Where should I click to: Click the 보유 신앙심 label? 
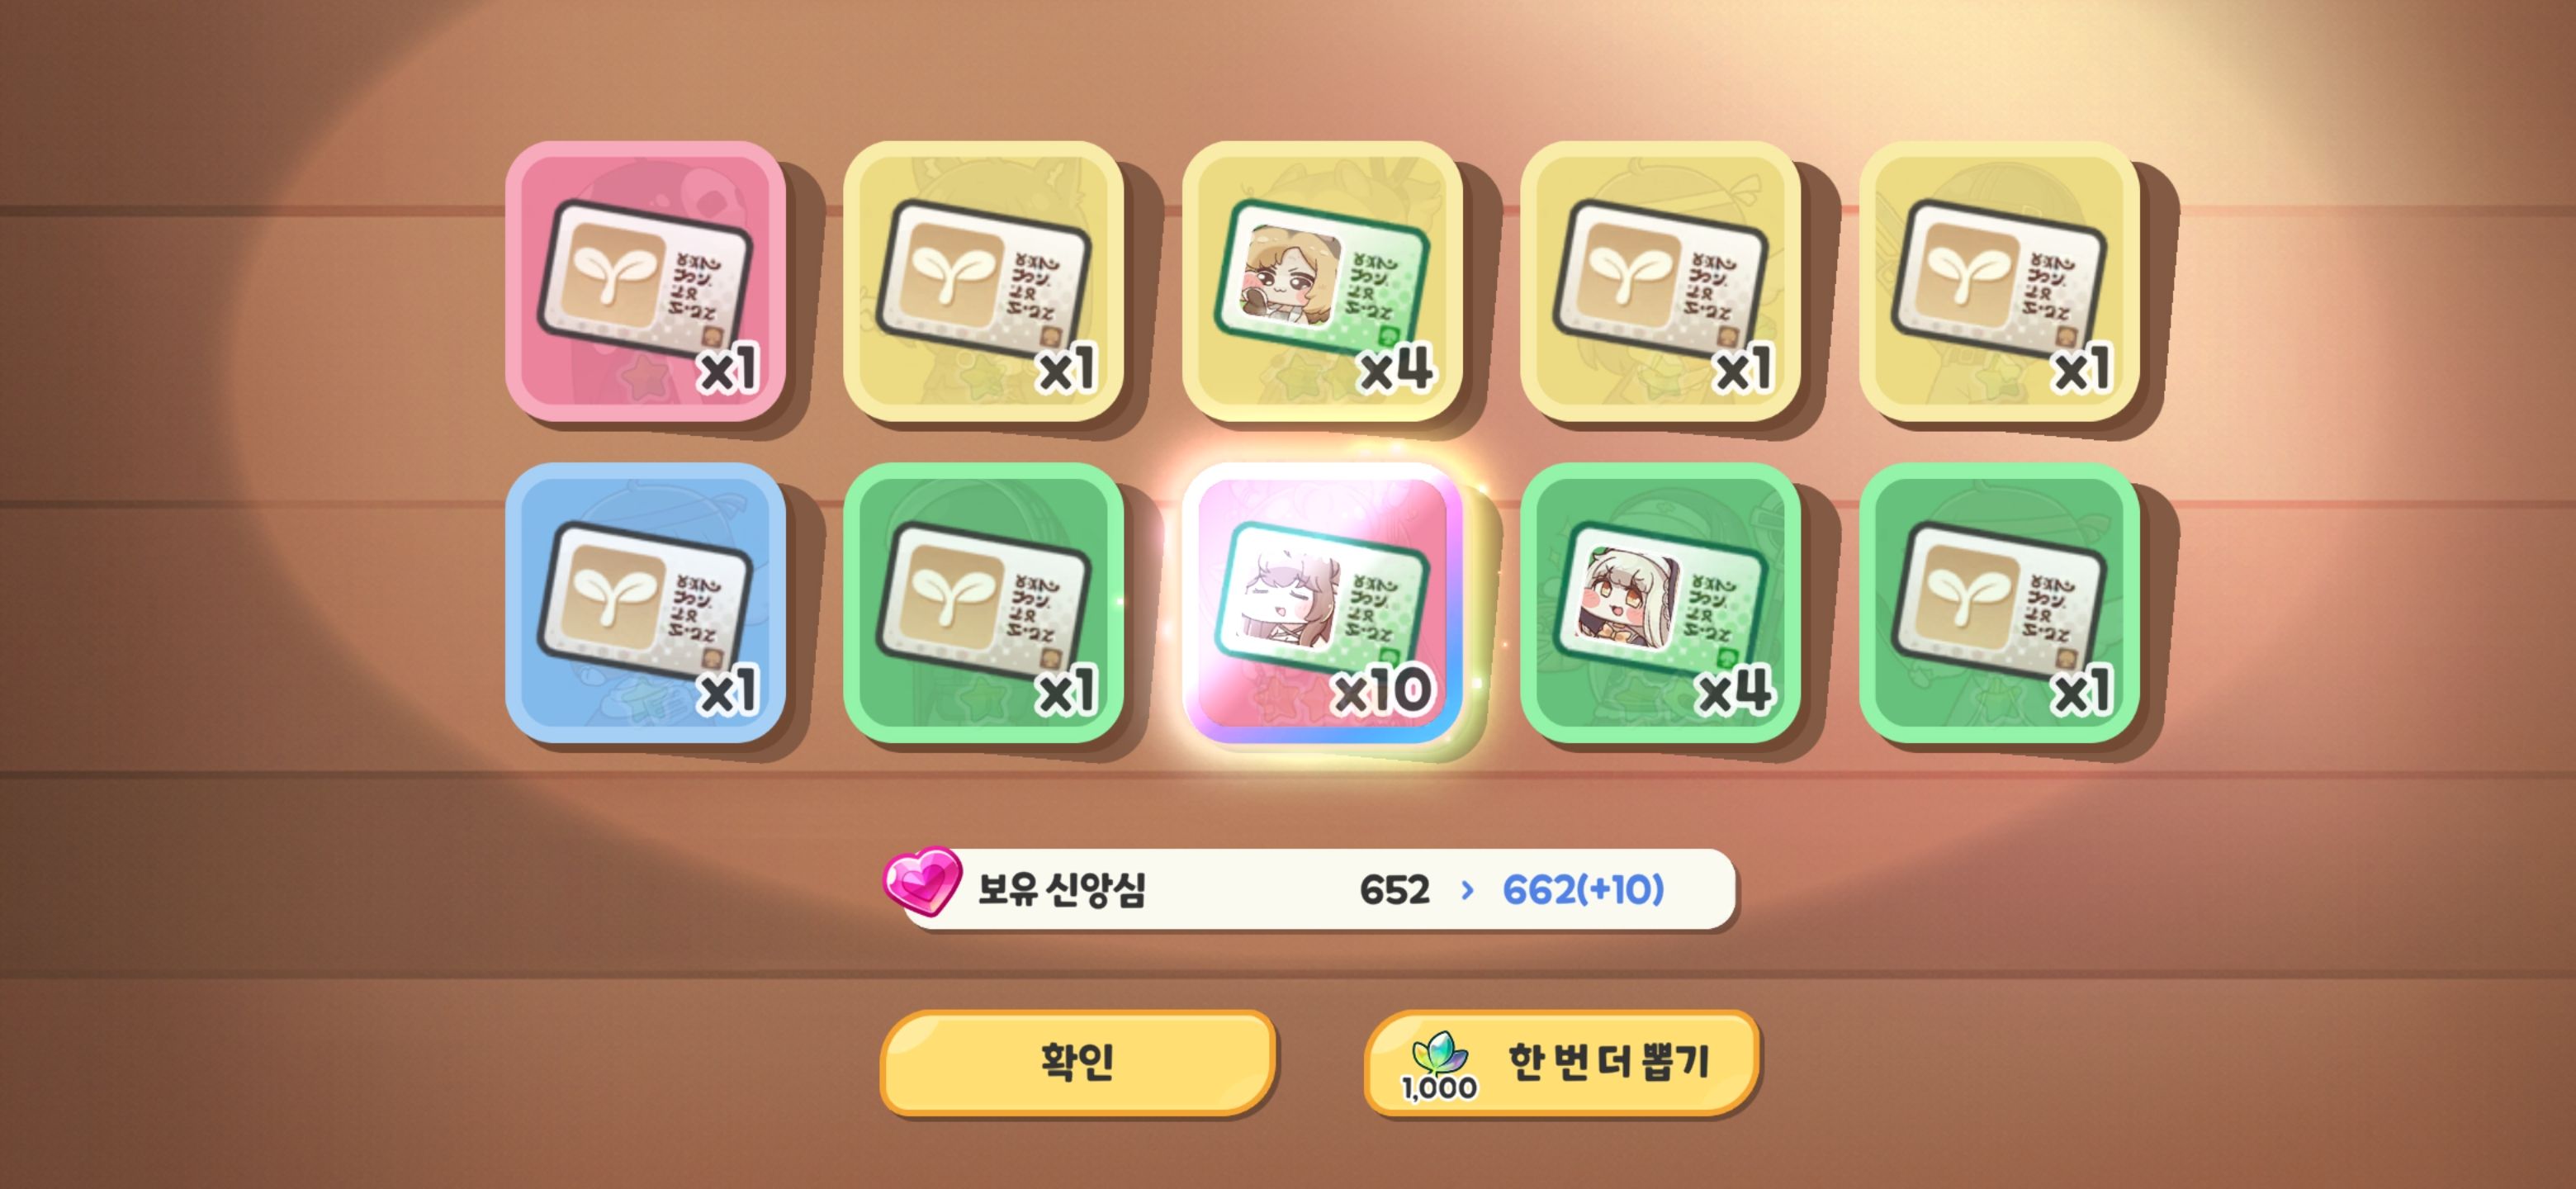[x=1061, y=889]
